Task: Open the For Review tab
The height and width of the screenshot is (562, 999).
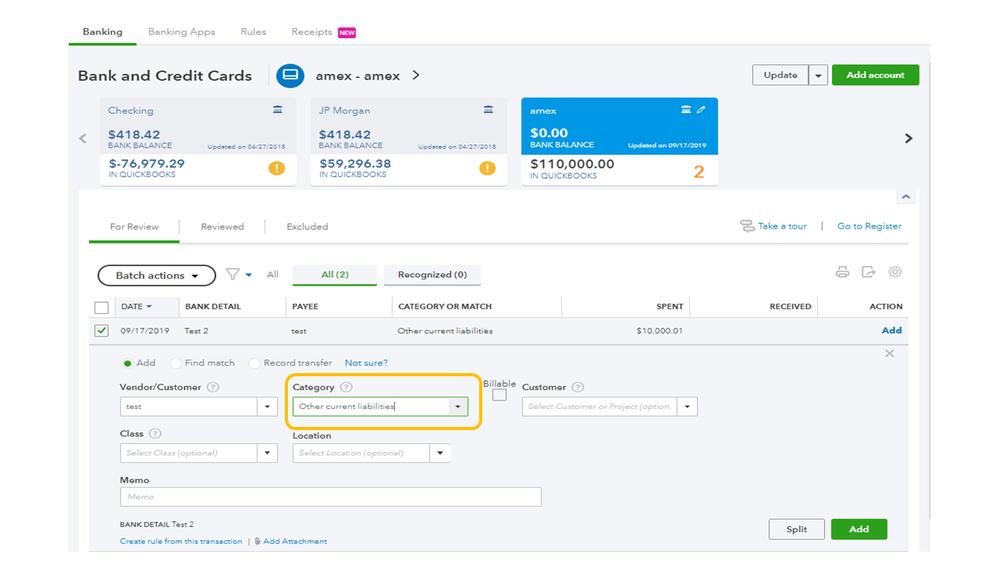Action: point(134,226)
